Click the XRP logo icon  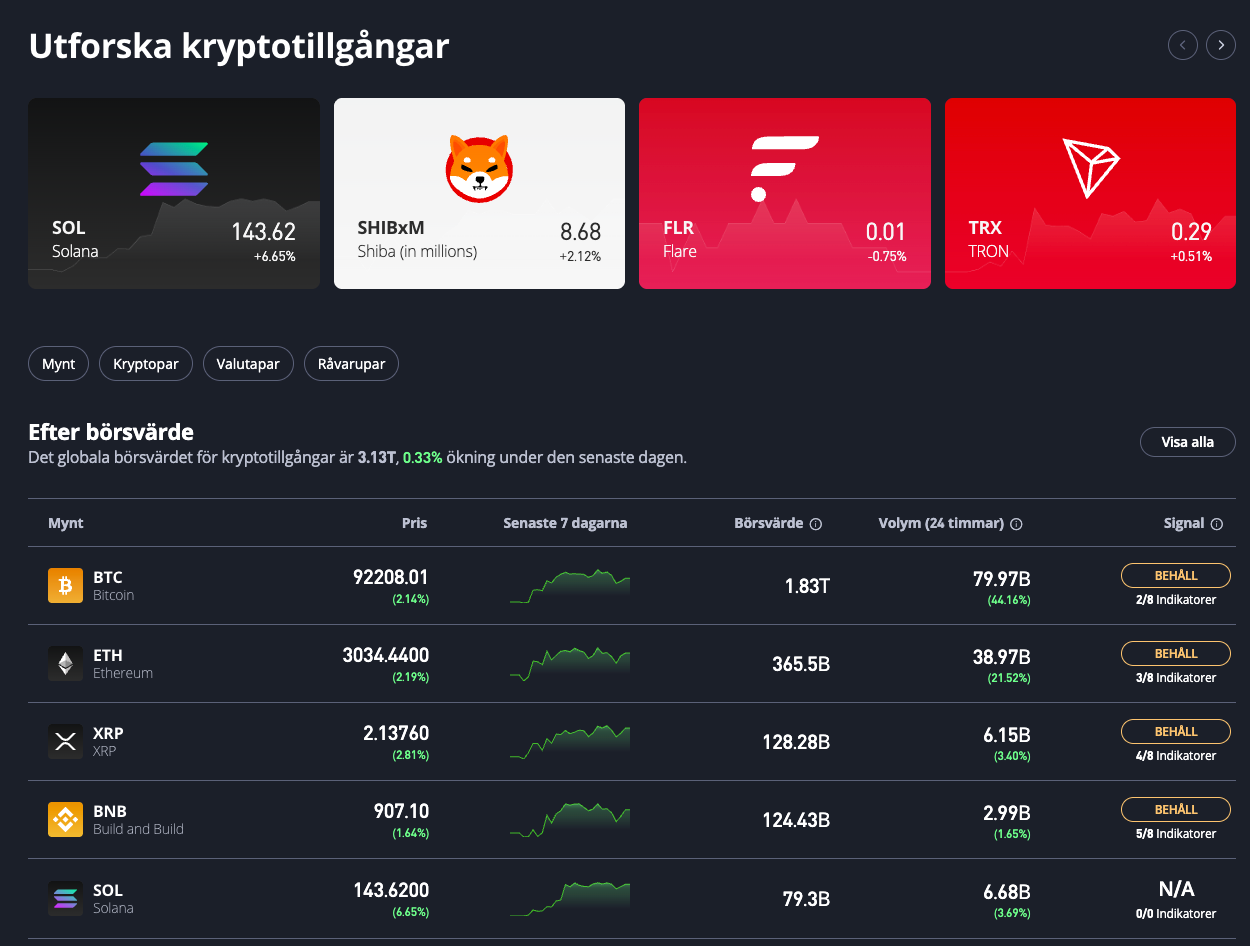point(65,742)
